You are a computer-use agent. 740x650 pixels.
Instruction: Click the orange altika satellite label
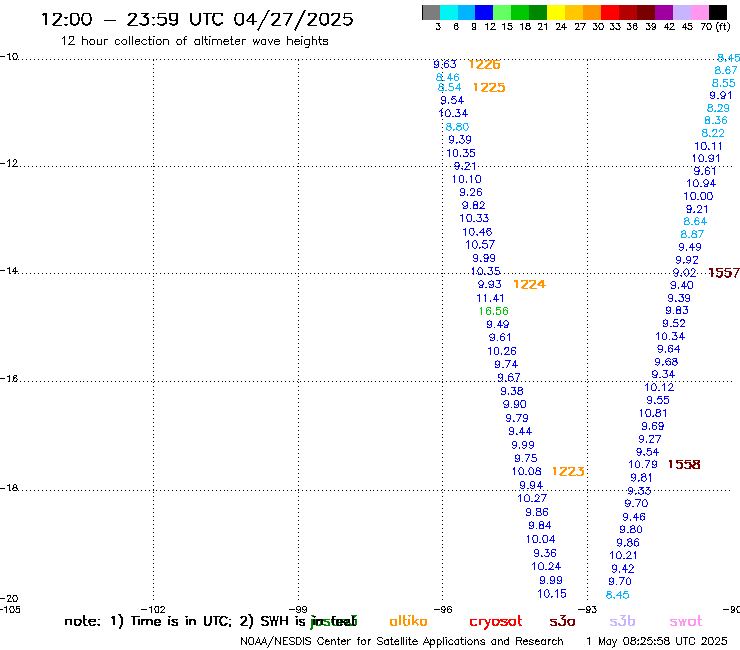coord(408,621)
